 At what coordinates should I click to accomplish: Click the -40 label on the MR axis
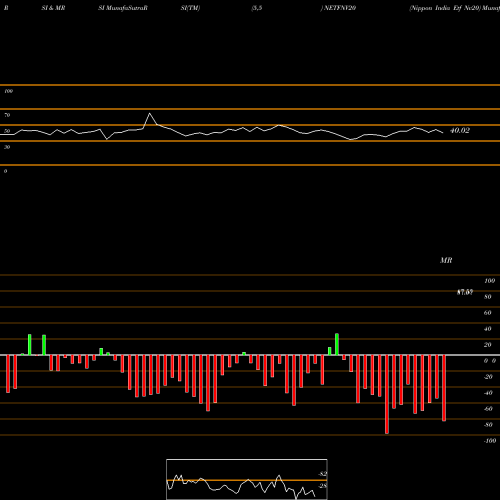pos(488,393)
